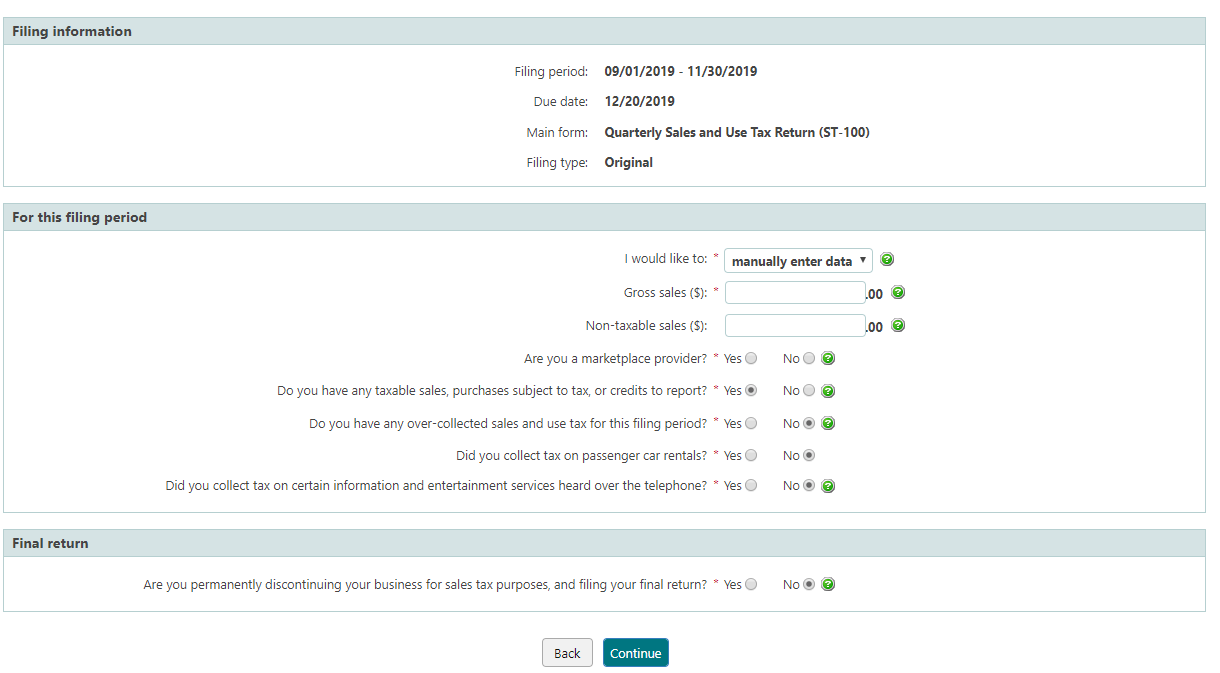Mark Yes for over-collected sales and use tax
Viewport: 1220px width, 673px height.
(x=751, y=423)
